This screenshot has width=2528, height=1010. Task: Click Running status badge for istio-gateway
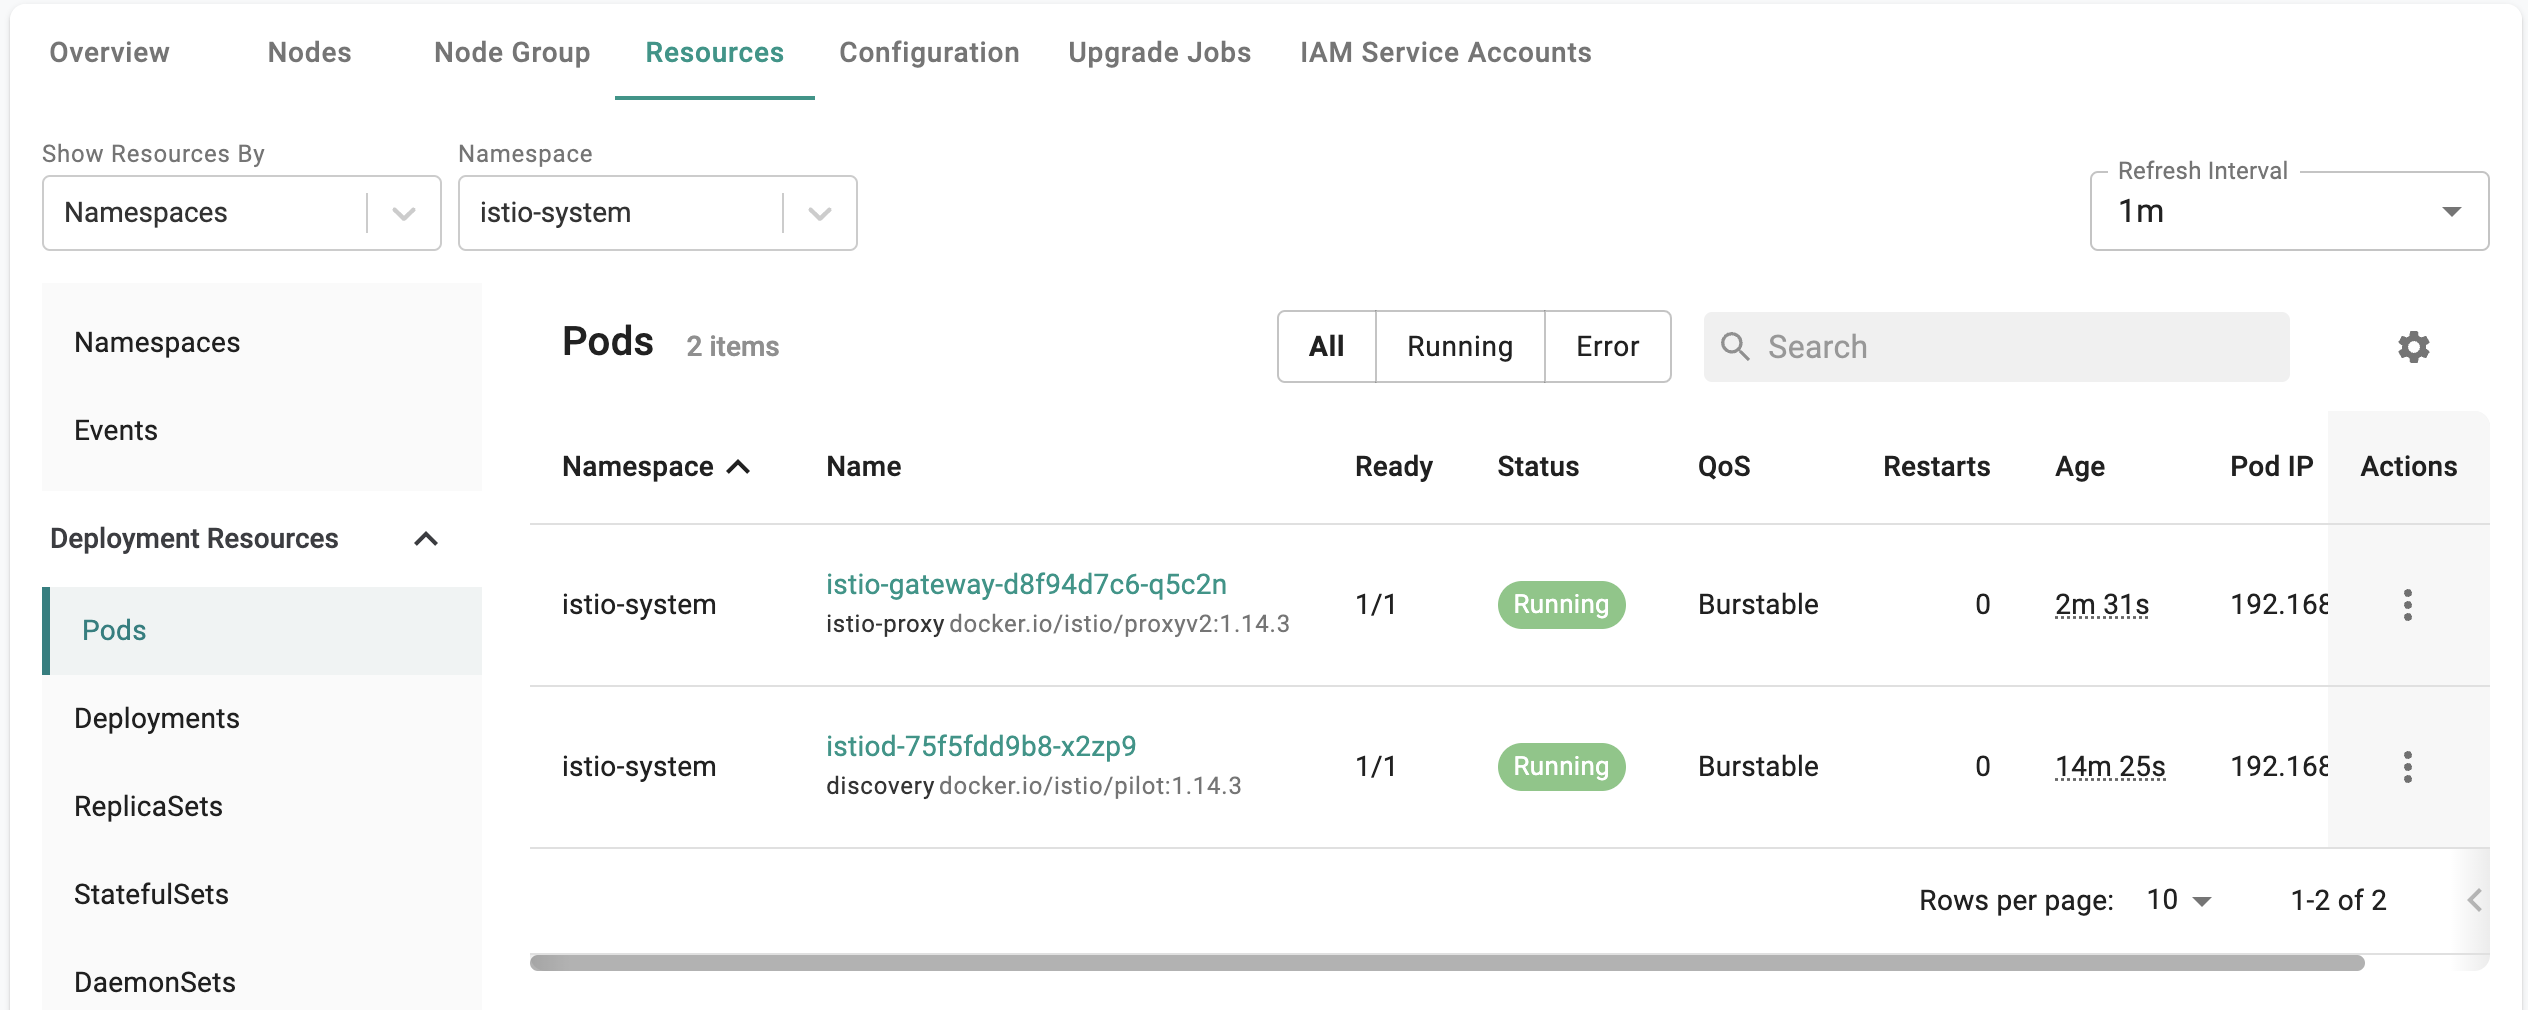click(x=1561, y=605)
